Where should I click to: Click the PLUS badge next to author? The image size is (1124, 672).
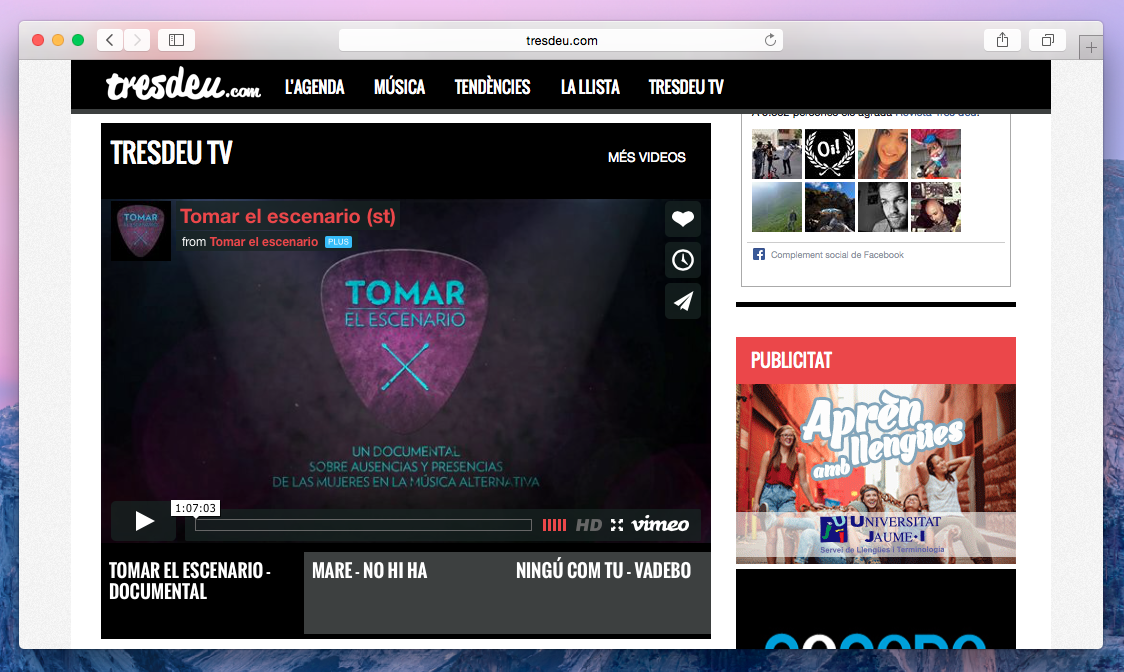tap(338, 242)
